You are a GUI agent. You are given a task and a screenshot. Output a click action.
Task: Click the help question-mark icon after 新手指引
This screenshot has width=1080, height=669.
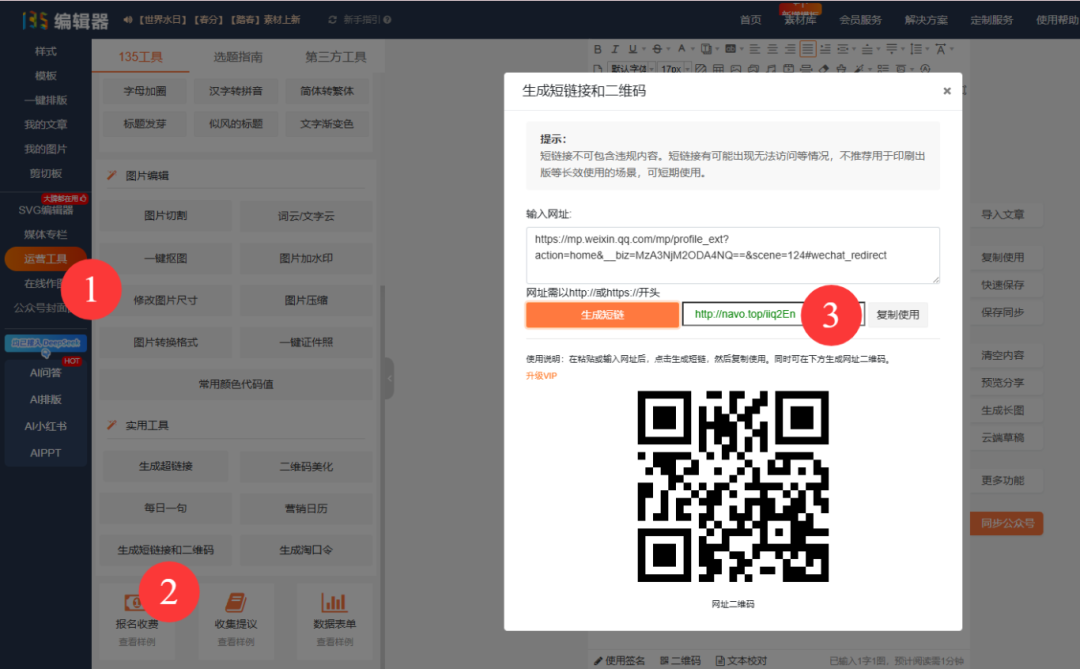point(387,20)
